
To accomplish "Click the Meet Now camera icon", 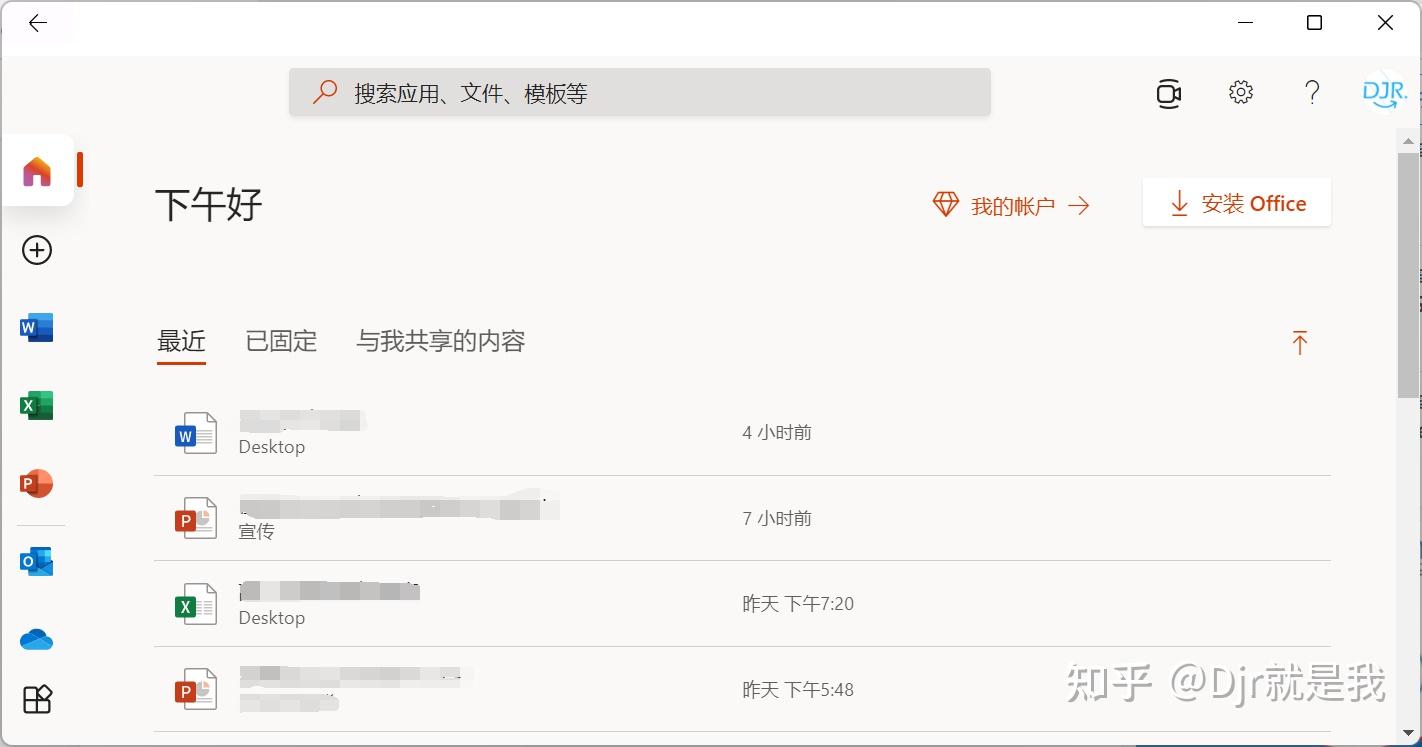I will [1169, 93].
